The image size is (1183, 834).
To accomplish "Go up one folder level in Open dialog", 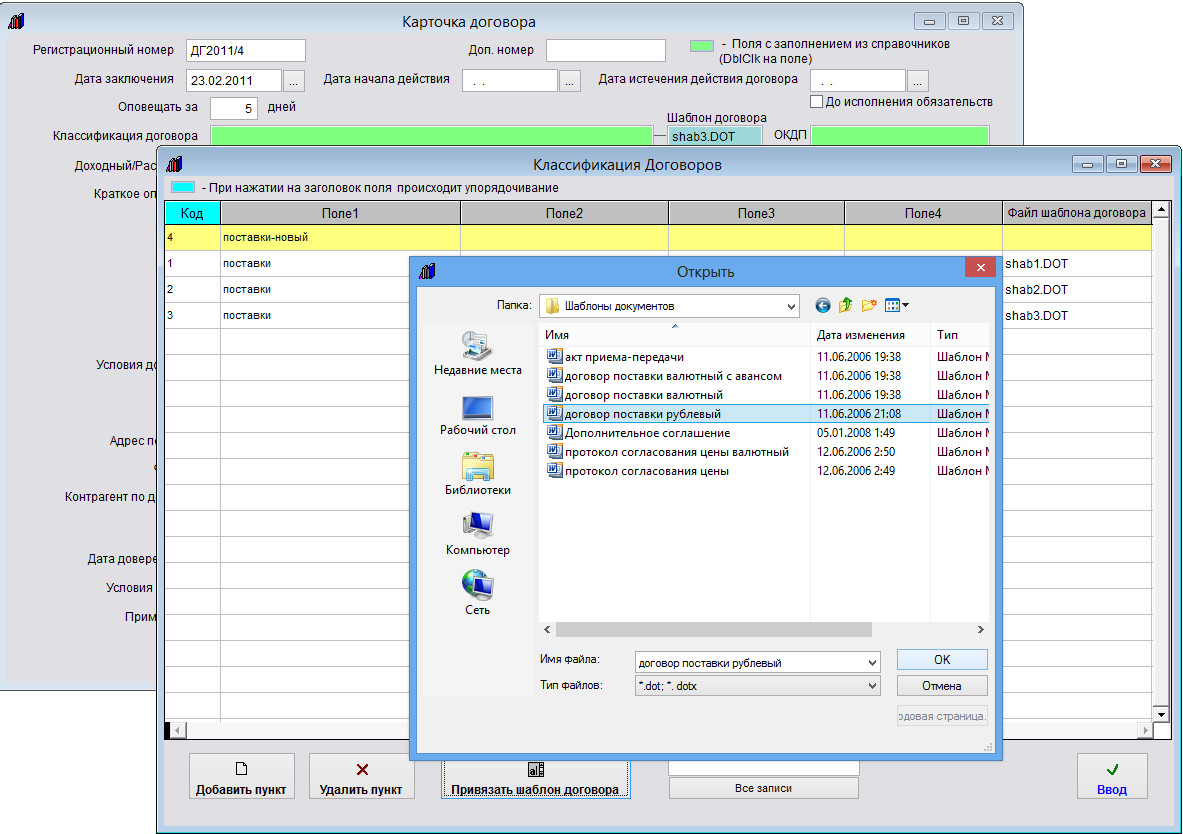I will click(x=845, y=306).
